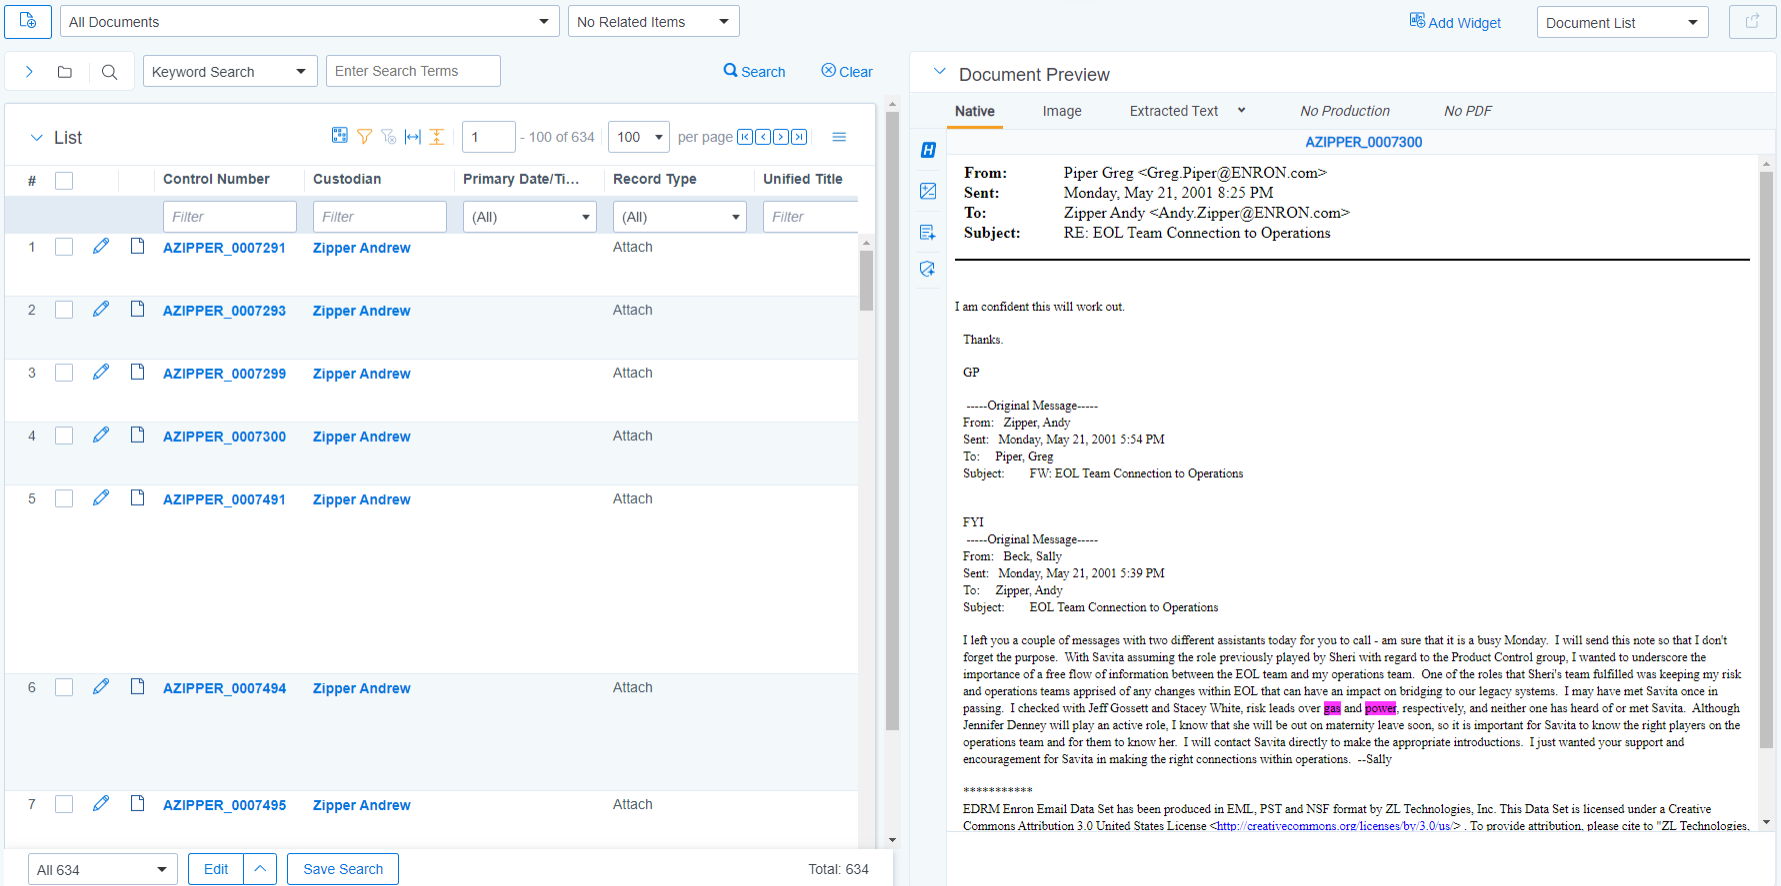Click the image markup icon in preview sidebar
1781x886 pixels.
(928, 191)
